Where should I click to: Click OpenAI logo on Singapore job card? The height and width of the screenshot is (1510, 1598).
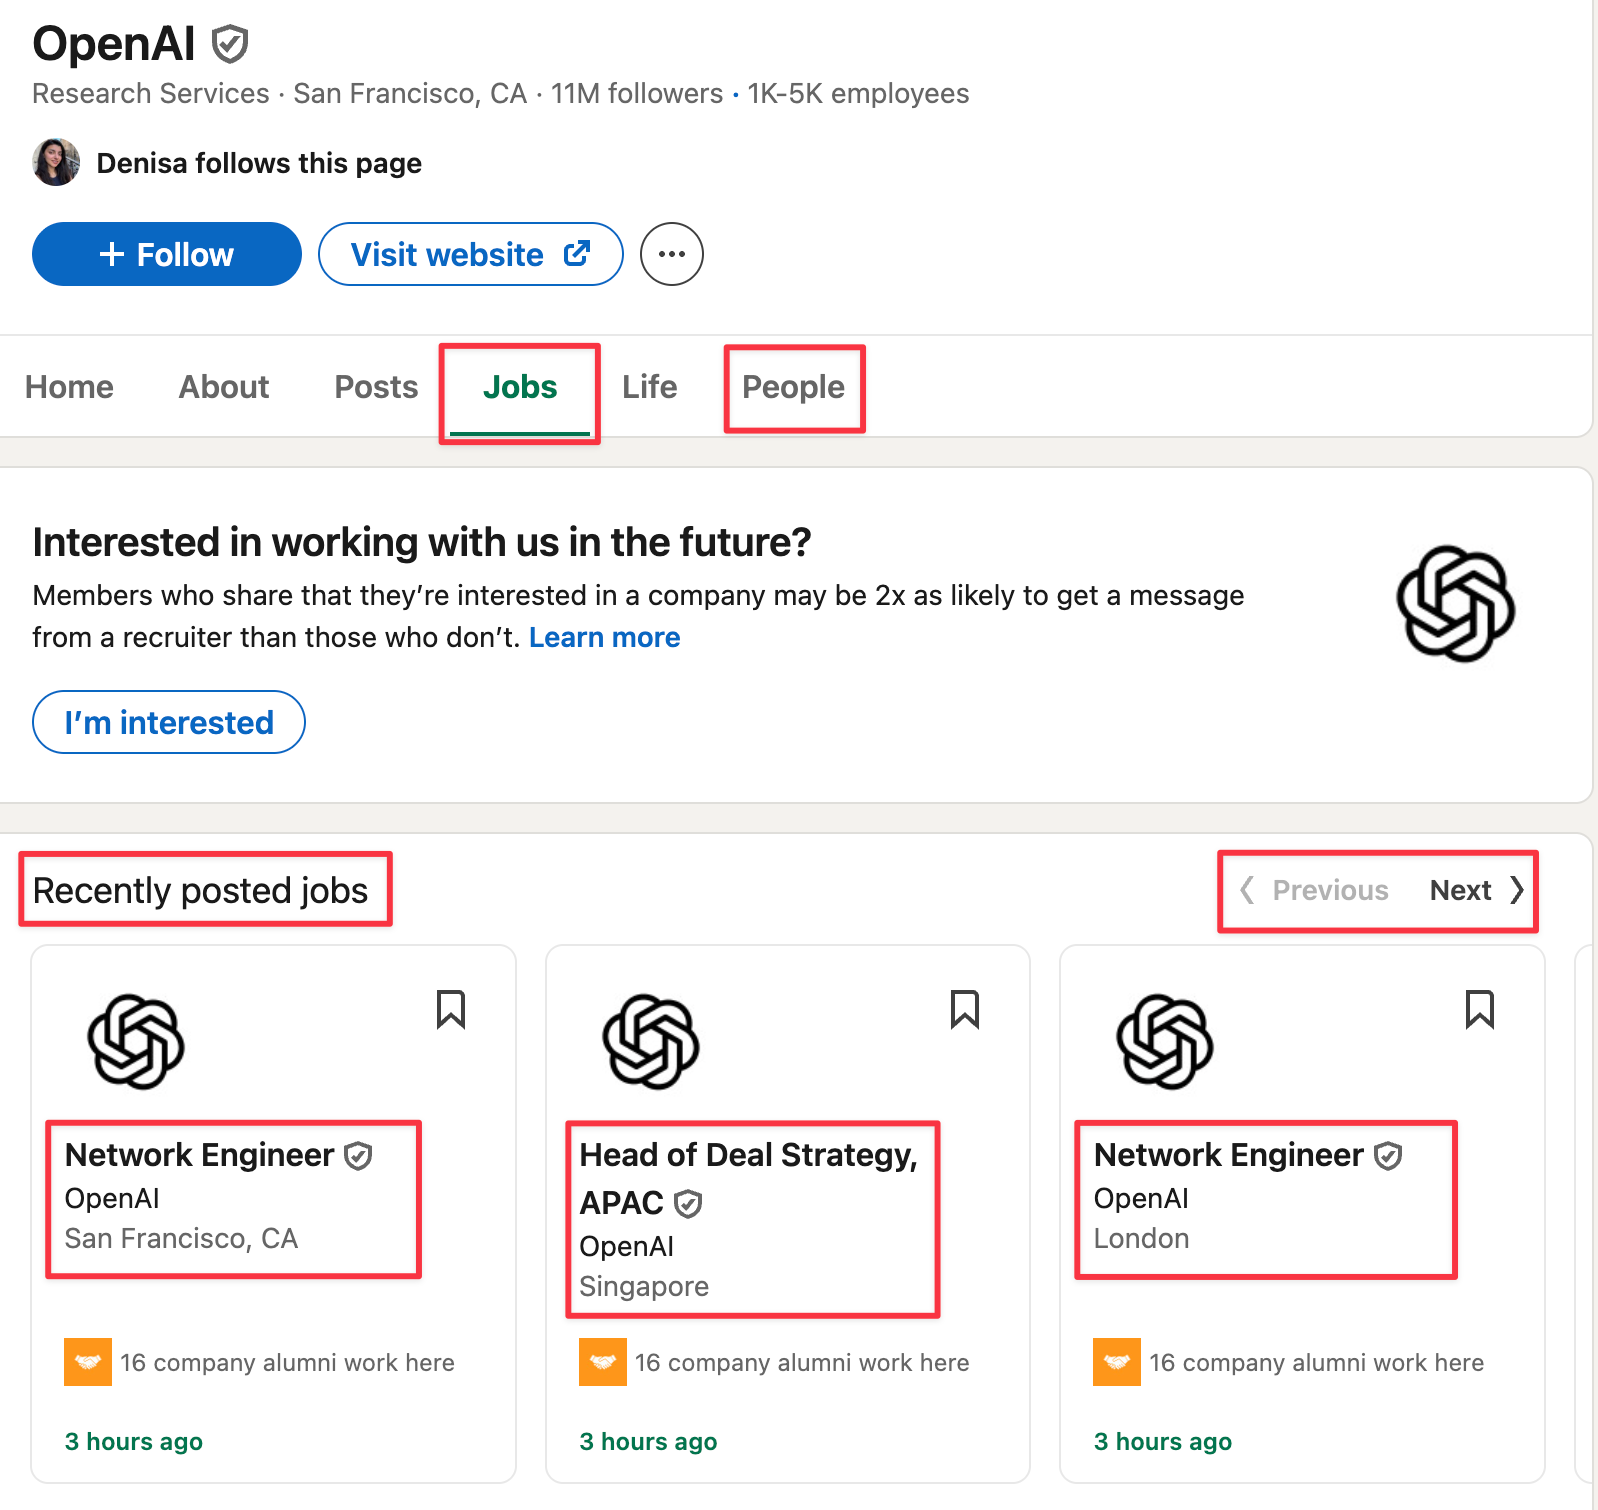[651, 1041]
